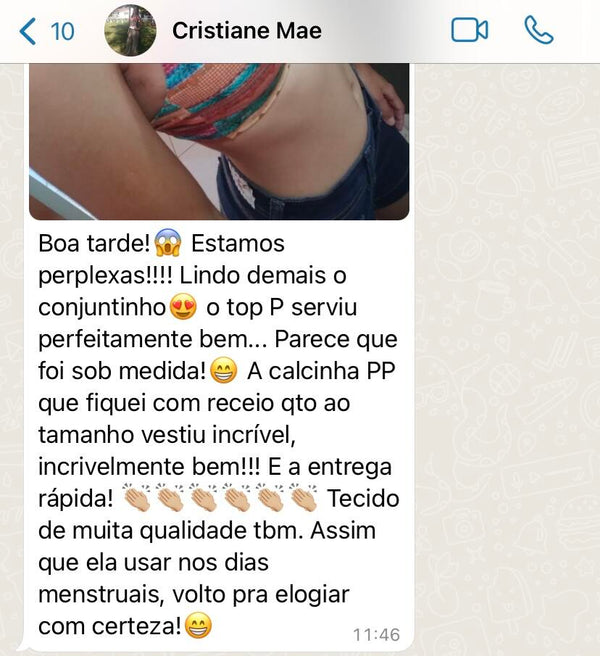Click the words 'Boa tarde!' in the message
600x656 pixels.
tap(94, 243)
